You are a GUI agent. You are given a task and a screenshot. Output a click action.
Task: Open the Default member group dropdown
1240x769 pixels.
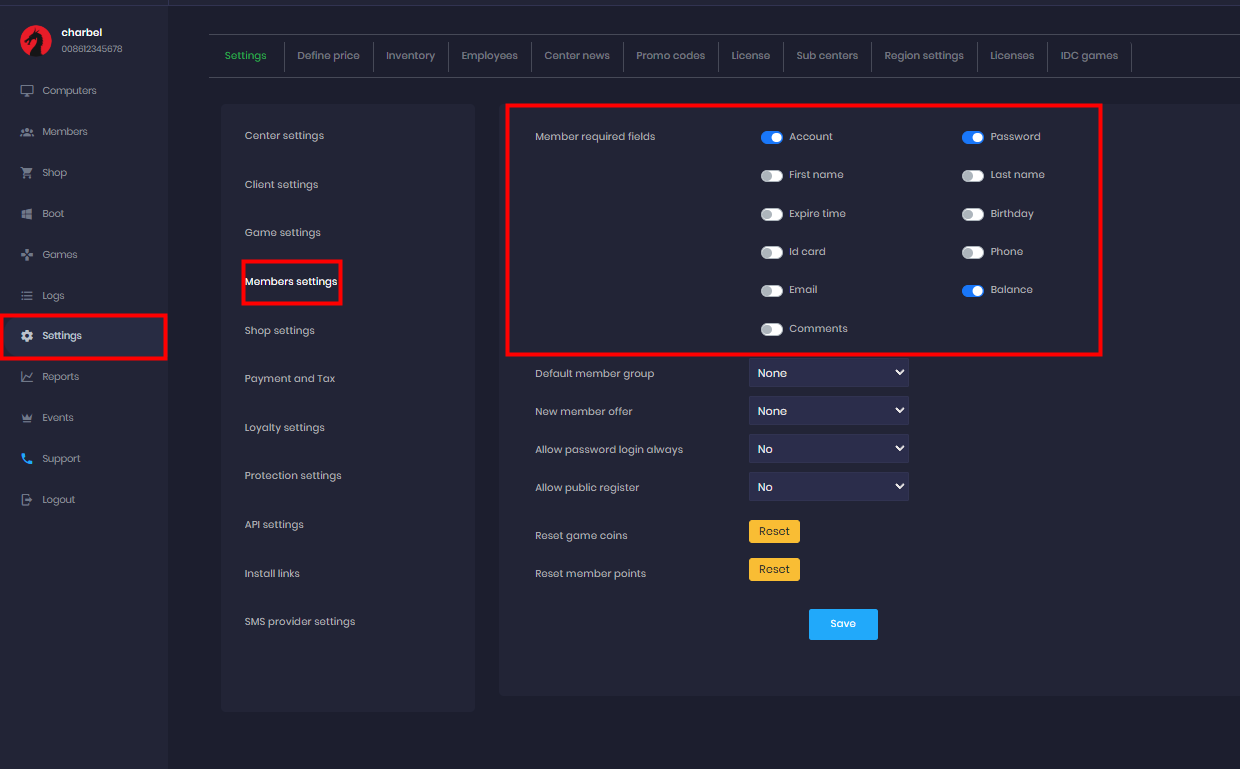tap(828, 373)
